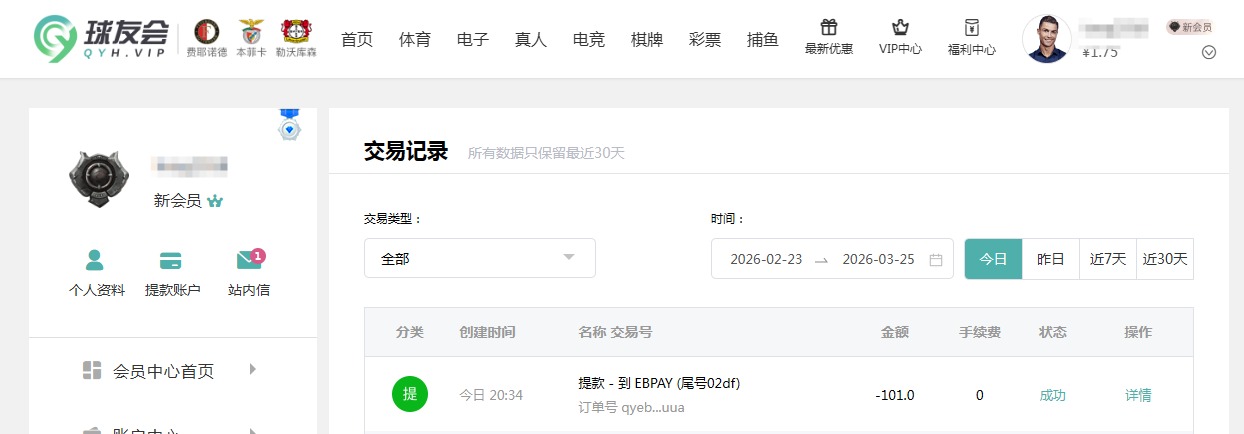The image size is (1244, 434).
Task: Select the 近7天 time filter
Action: [1108, 259]
